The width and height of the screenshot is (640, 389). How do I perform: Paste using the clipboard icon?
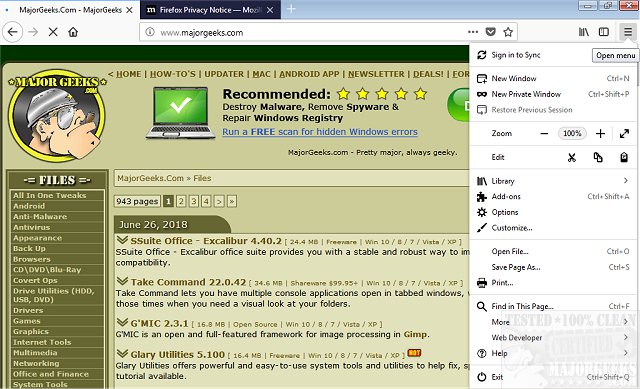click(624, 157)
